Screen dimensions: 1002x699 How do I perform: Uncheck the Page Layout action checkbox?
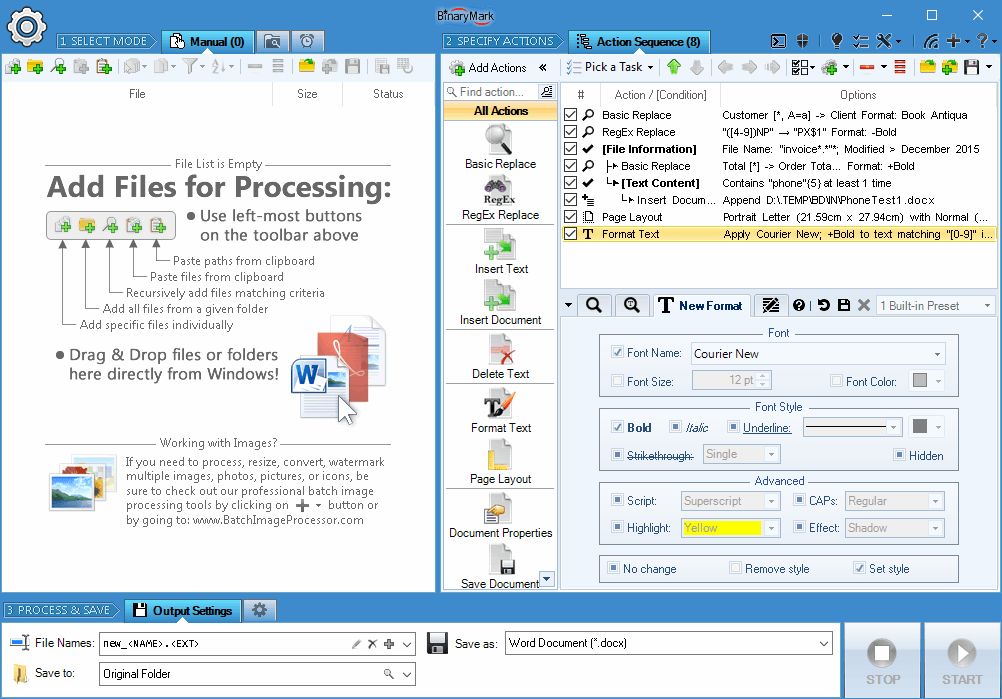[x=571, y=217]
